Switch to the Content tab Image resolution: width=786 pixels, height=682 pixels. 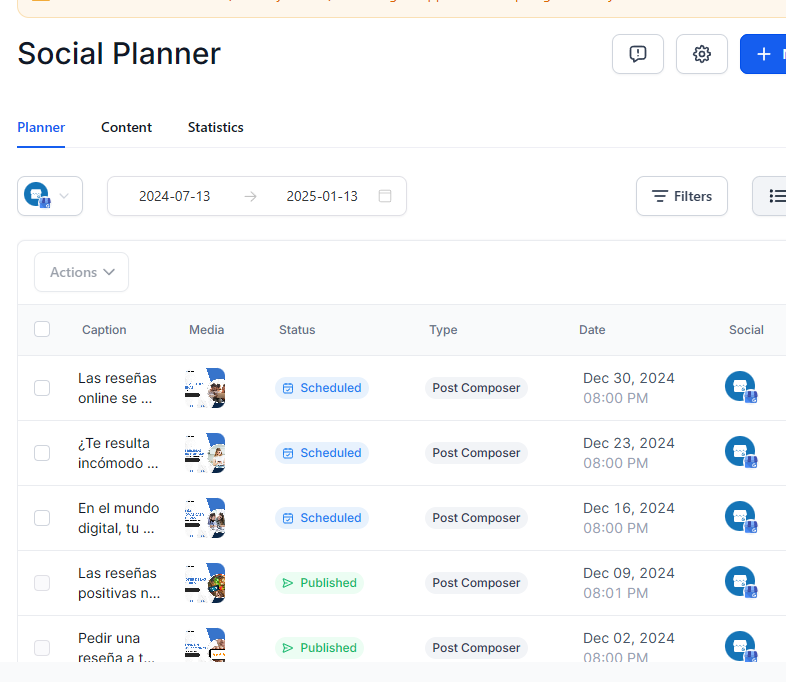point(126,127)
